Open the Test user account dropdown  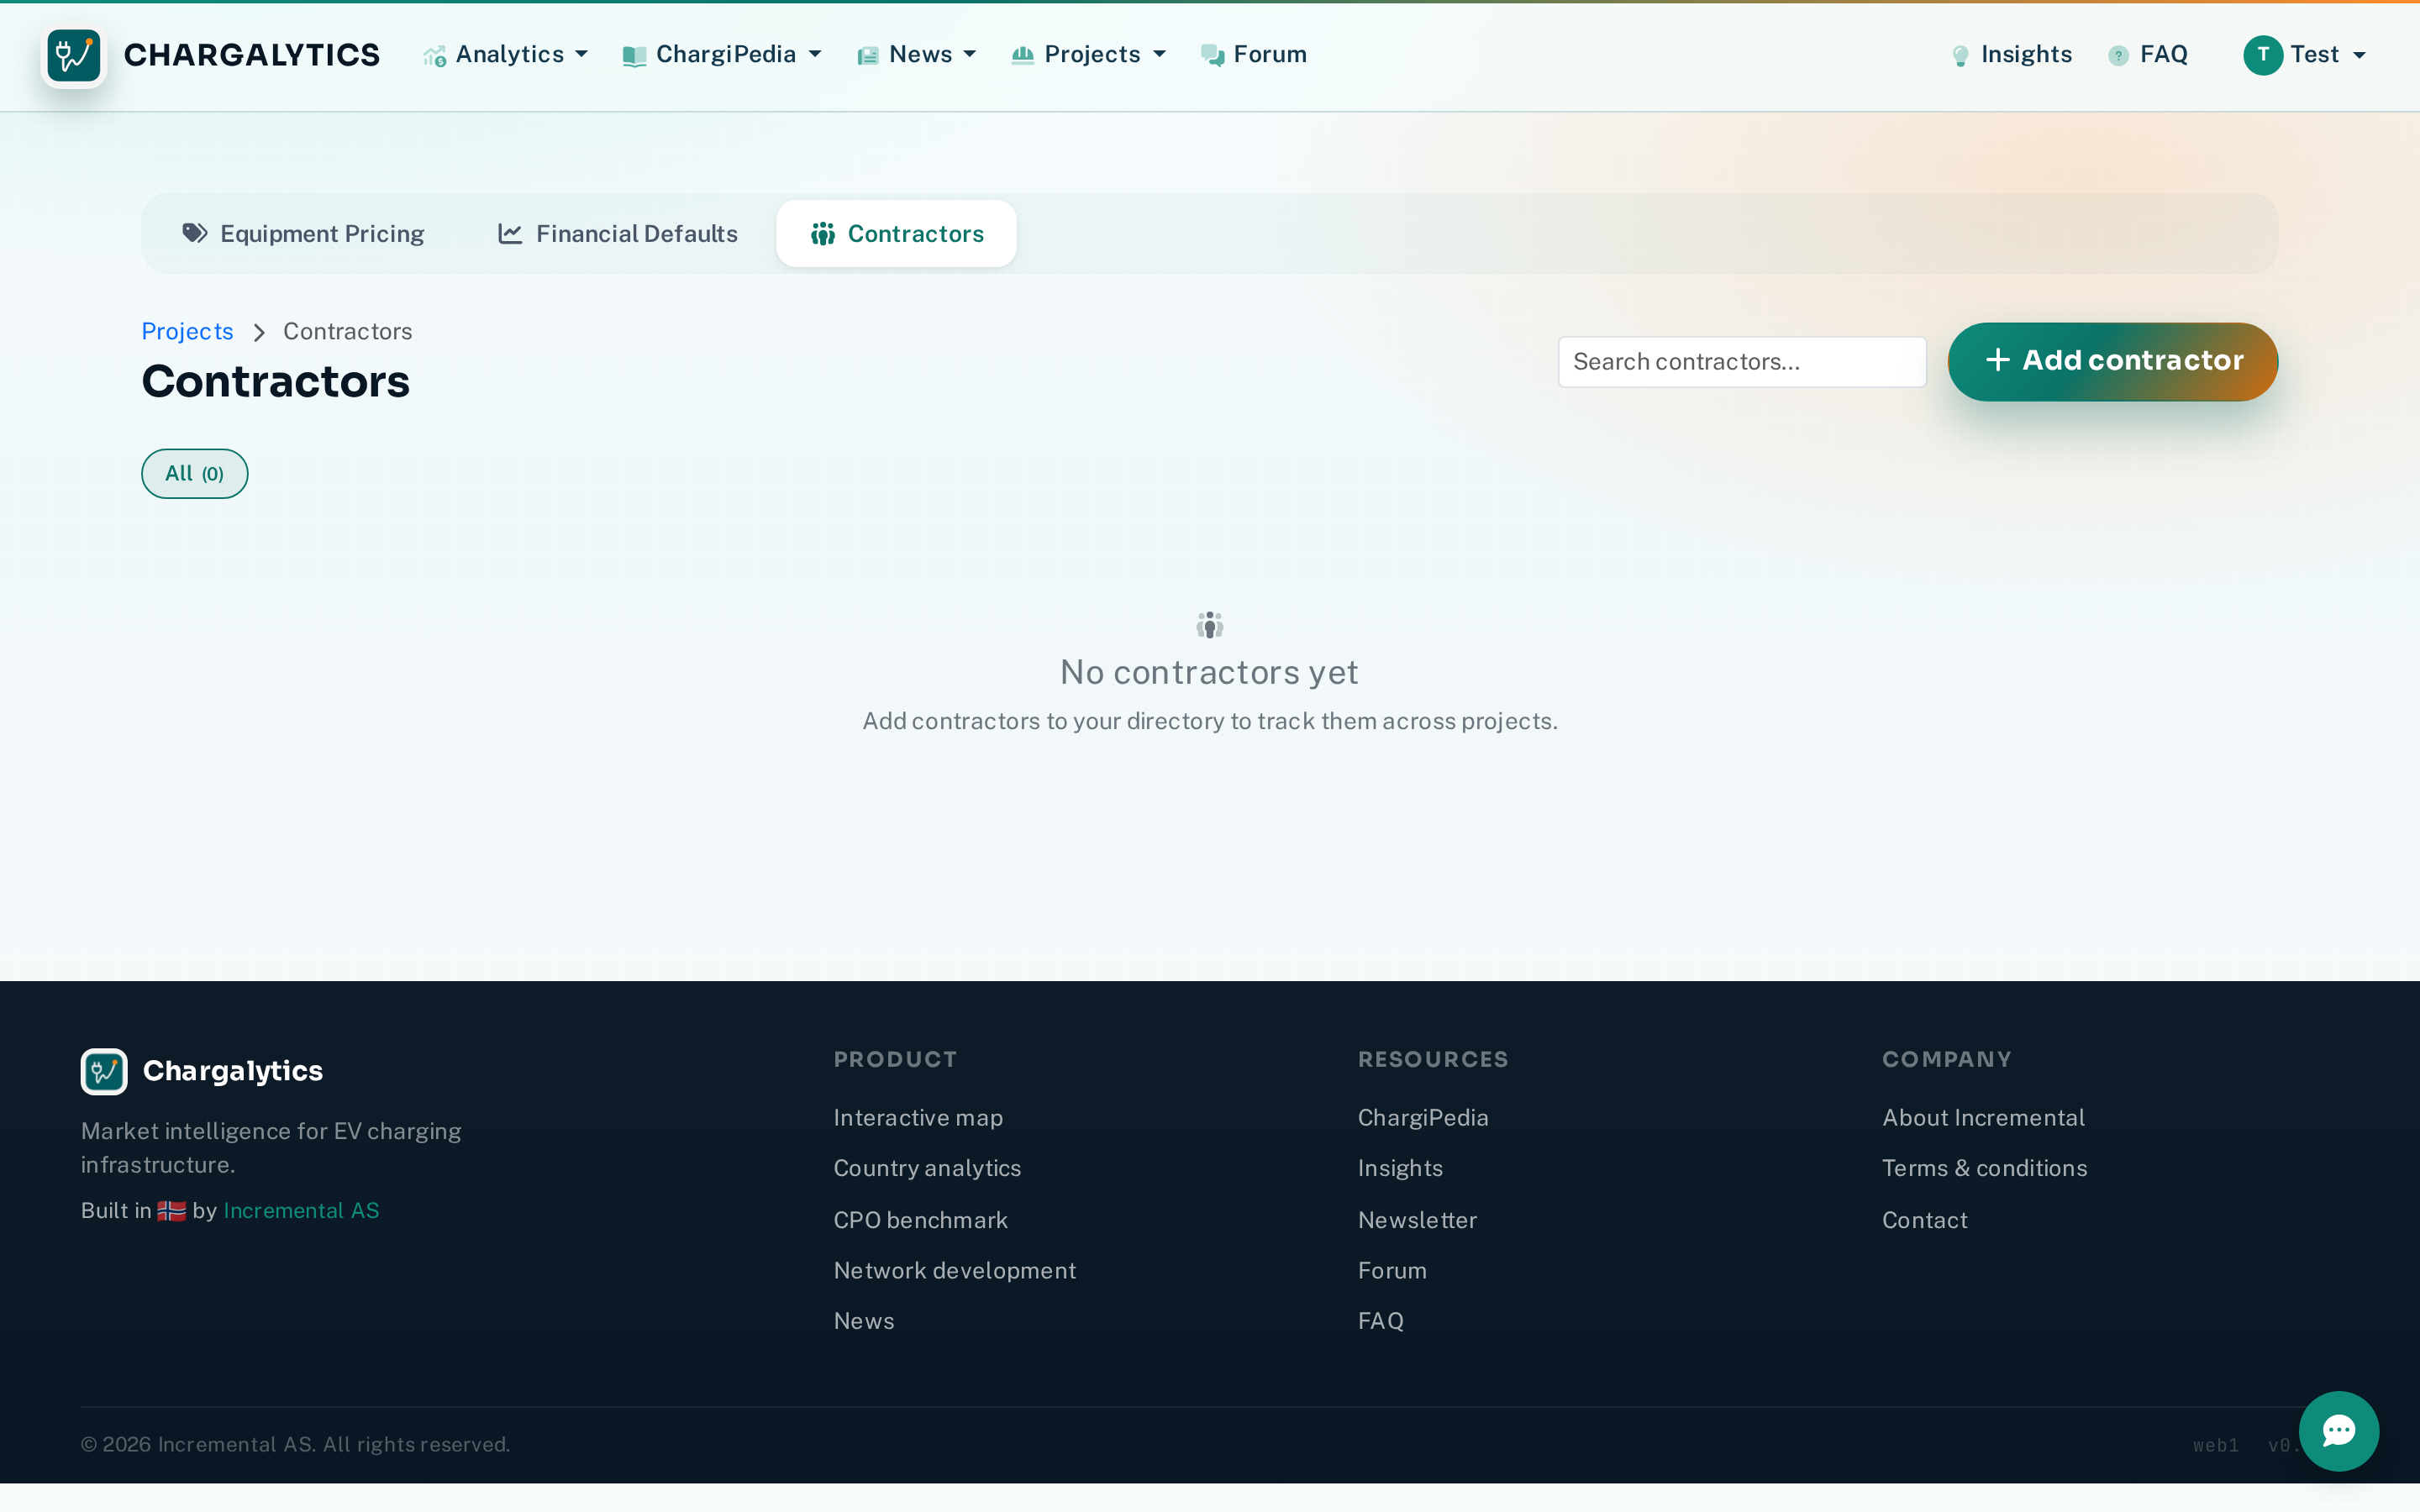tap(2305, 55)
